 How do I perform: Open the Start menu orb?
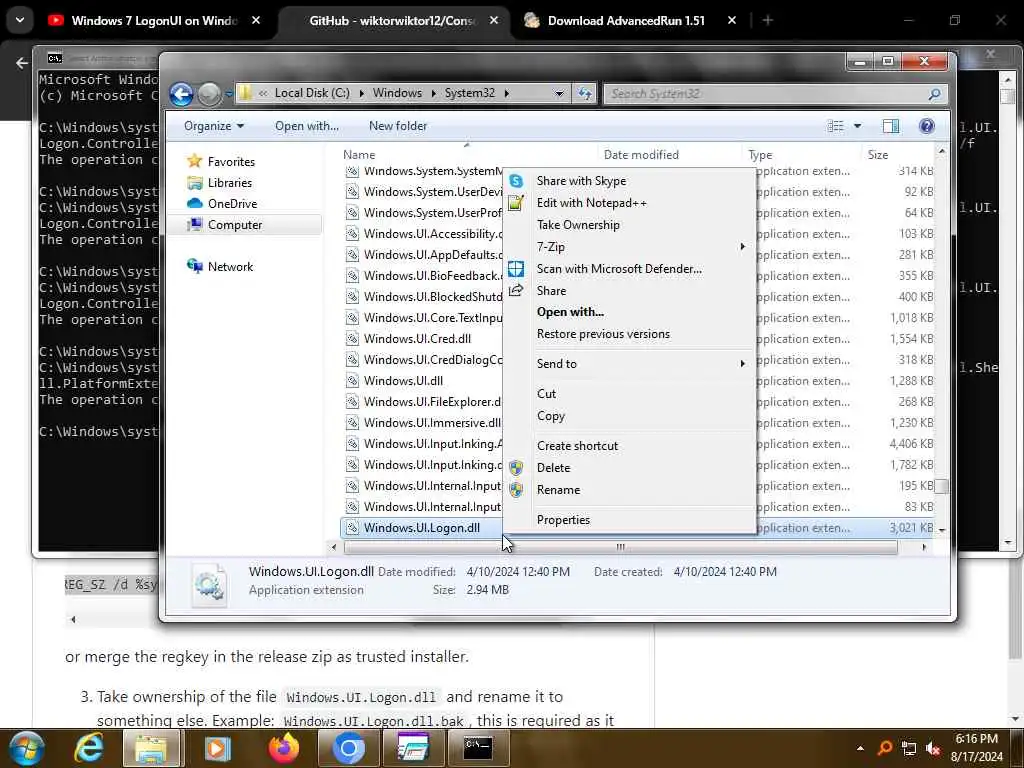[x=27, y=748]
